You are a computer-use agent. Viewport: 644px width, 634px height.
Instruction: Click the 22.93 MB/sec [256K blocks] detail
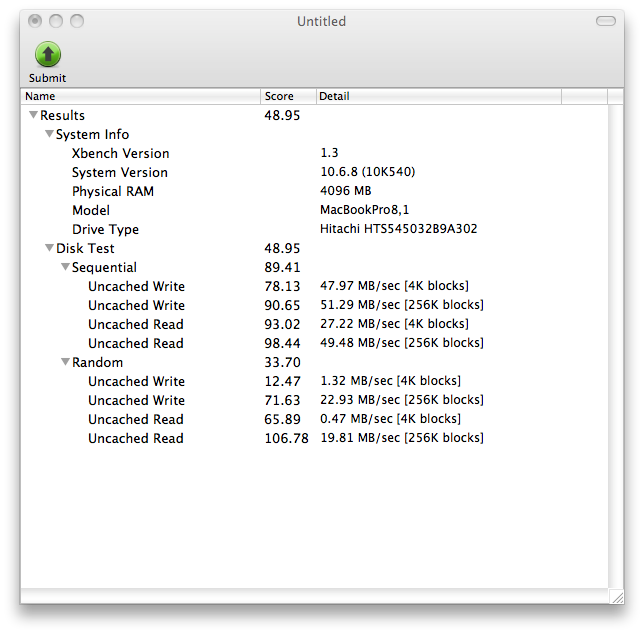[402, 400]
